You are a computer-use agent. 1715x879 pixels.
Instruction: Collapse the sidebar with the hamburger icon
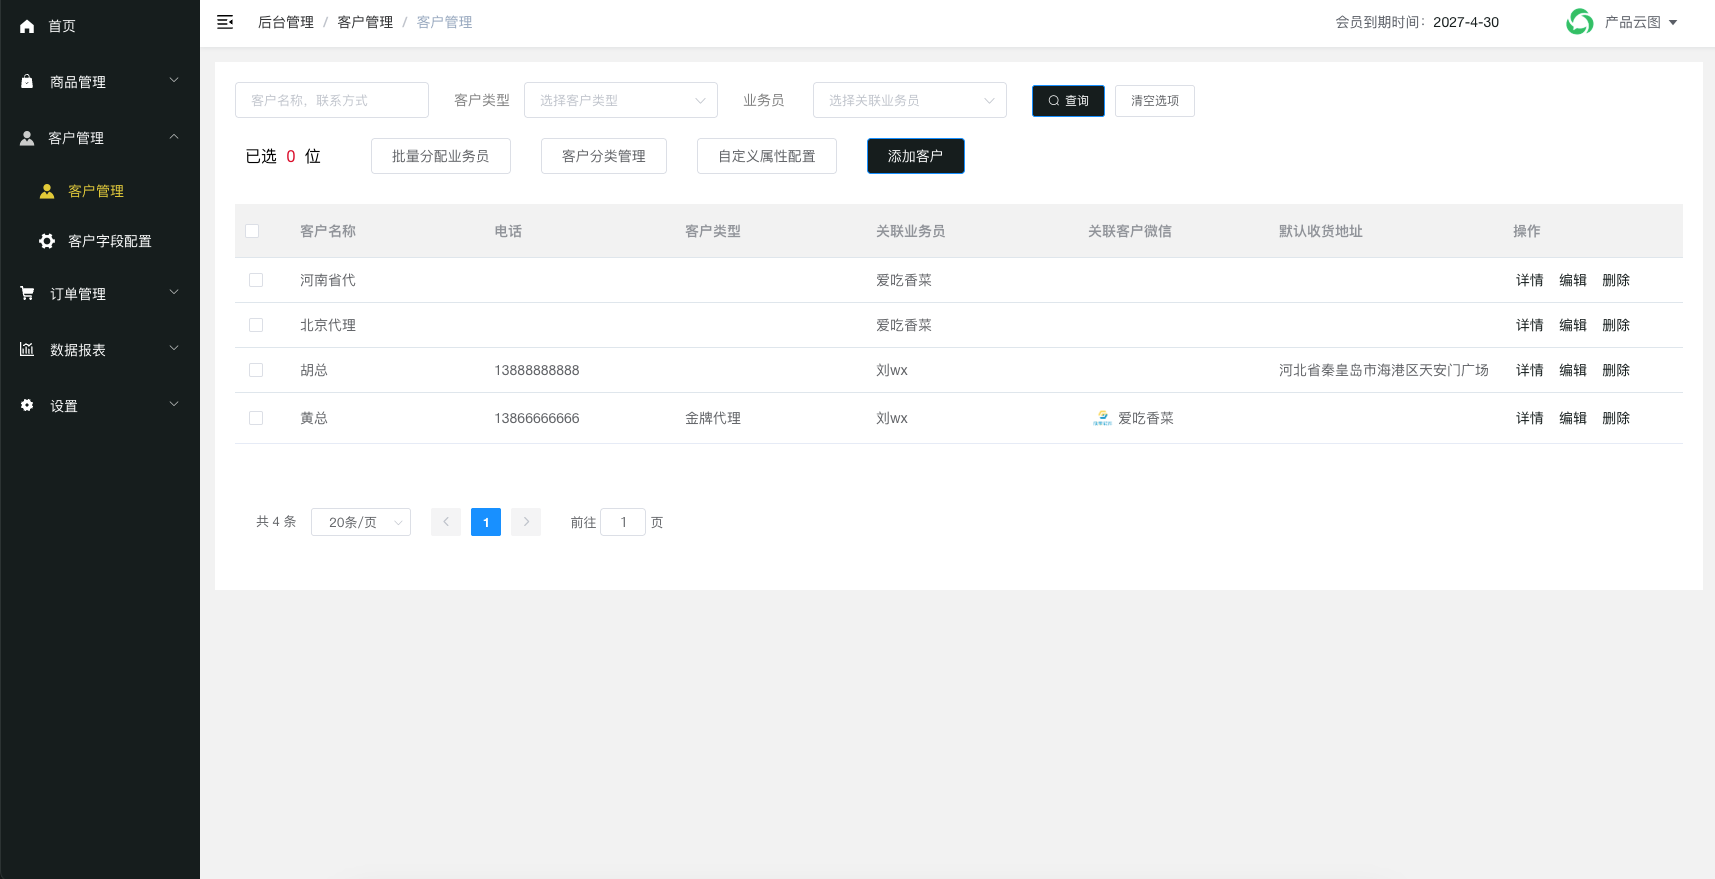point(225,22)
